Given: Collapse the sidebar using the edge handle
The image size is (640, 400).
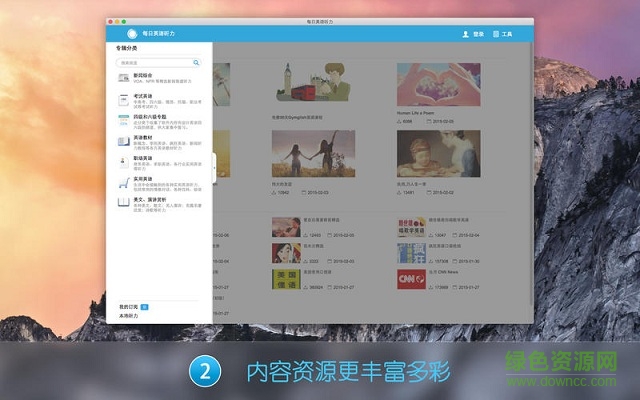Looking at the screenshot, I should click(x=214, y=168).
